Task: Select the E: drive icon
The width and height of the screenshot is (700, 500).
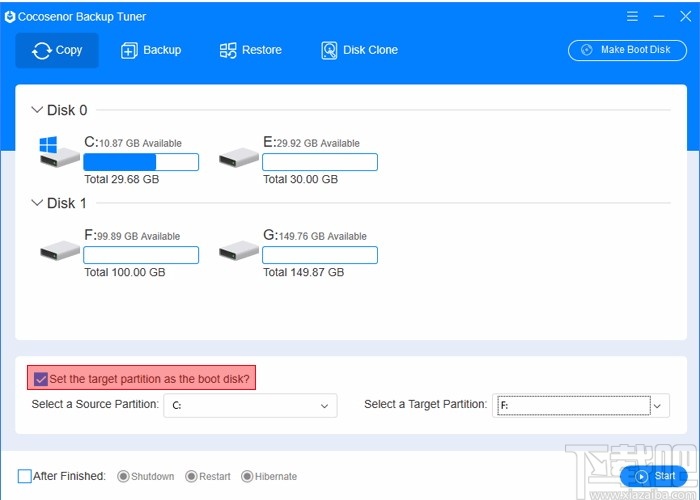Action: pyautogui.click(x=239, y=158)
